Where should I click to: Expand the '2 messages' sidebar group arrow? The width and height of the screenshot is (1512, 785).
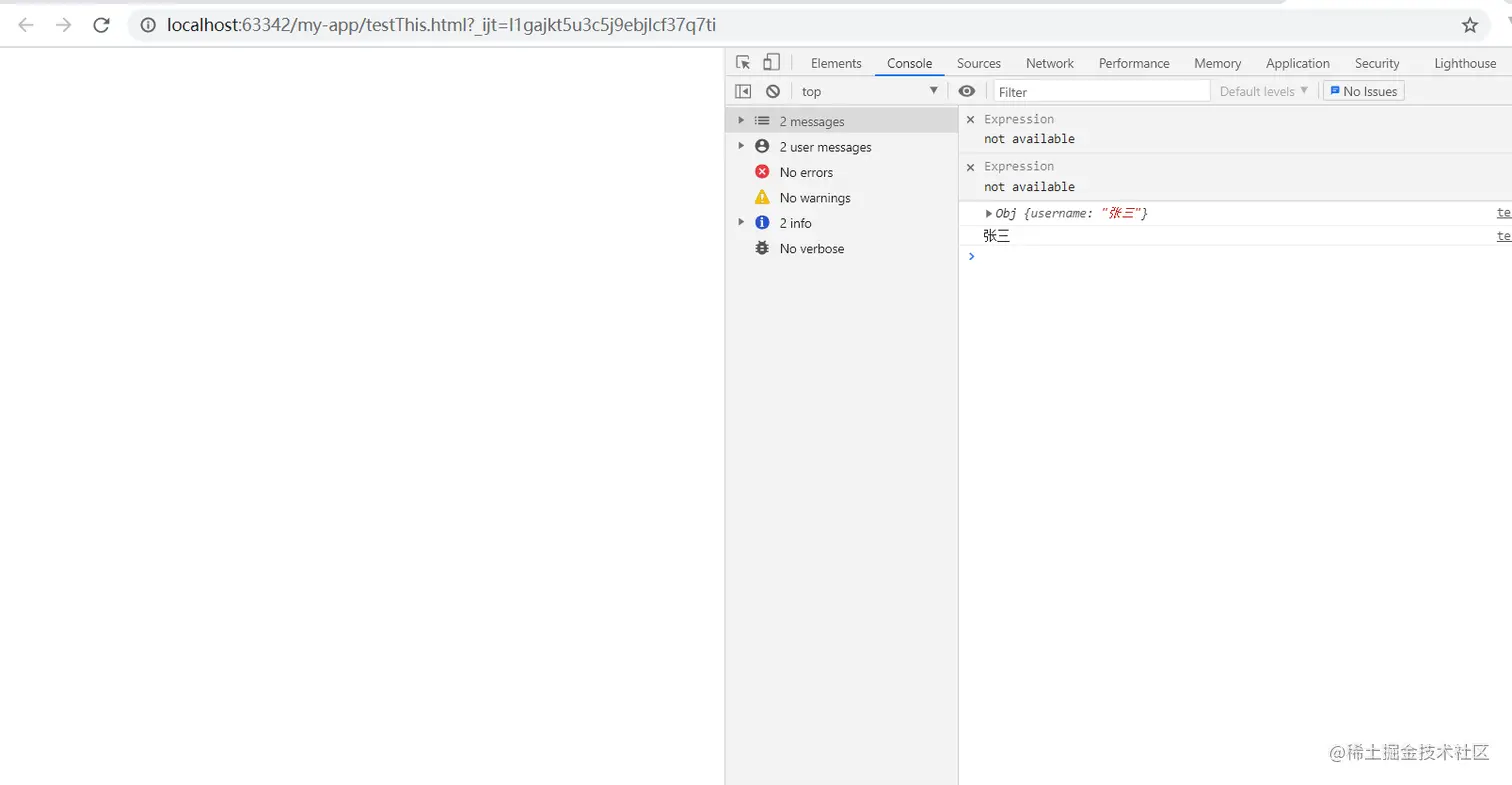[x=741, y=121]
